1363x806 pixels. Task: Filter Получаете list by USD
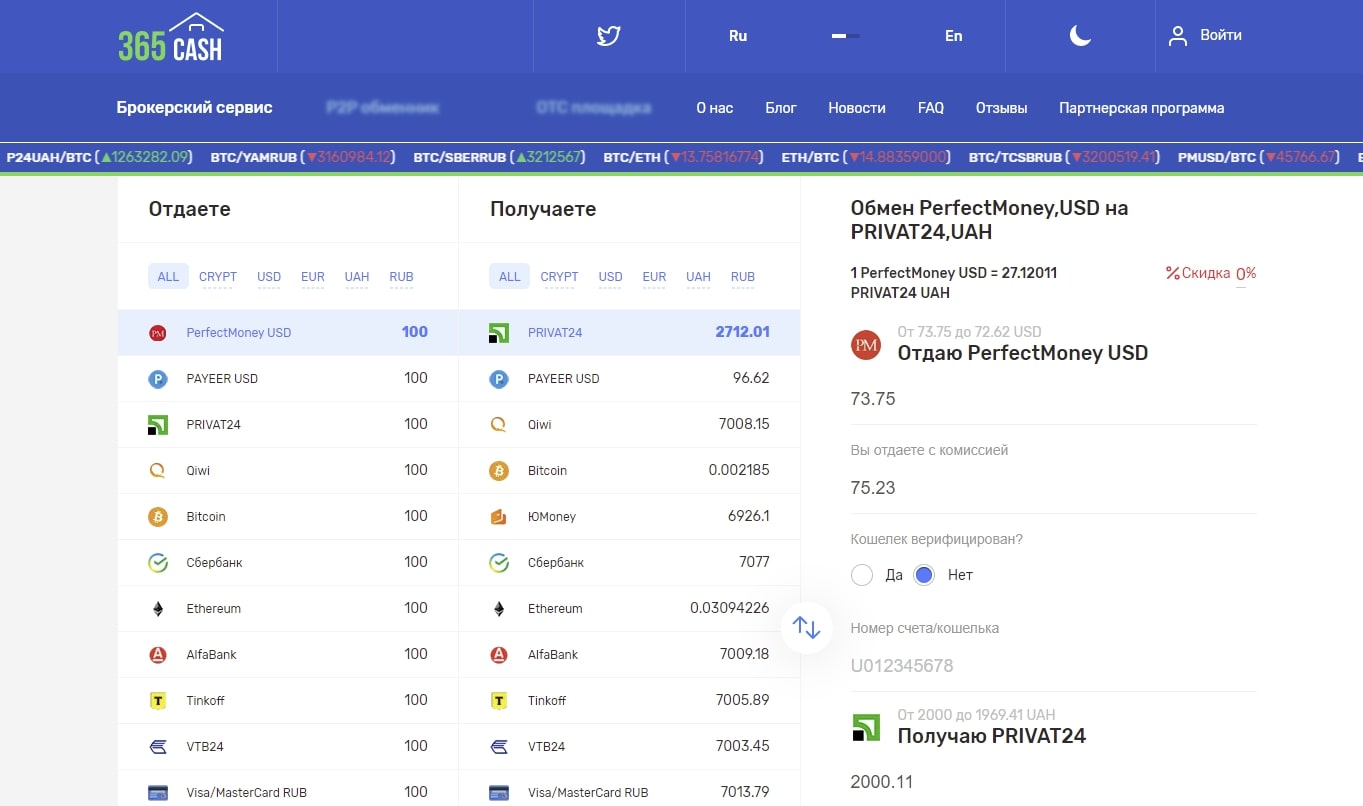click(x=610, y=277)
